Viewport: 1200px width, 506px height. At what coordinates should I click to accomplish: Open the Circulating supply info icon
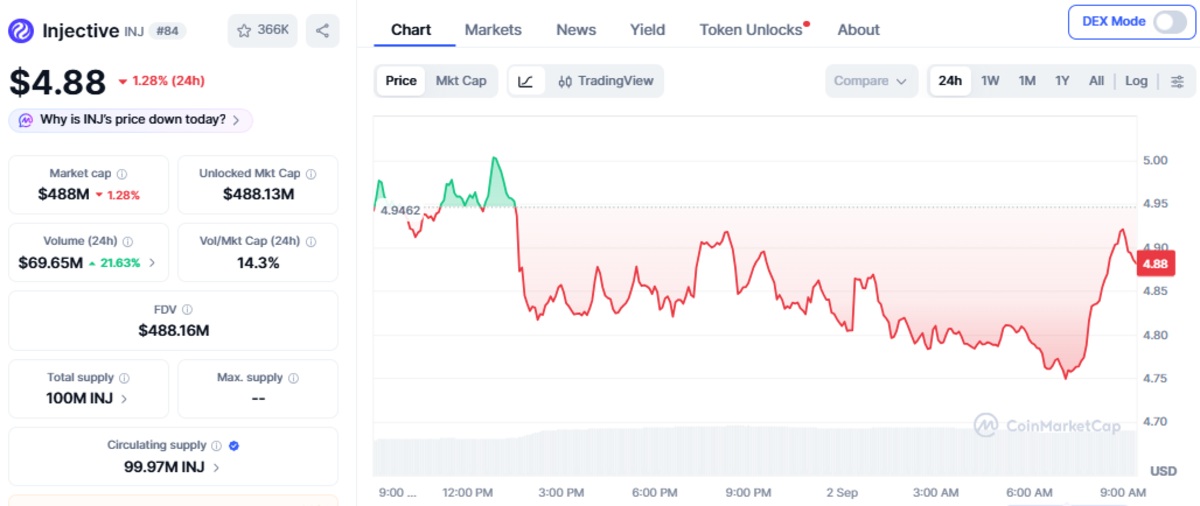216,446
